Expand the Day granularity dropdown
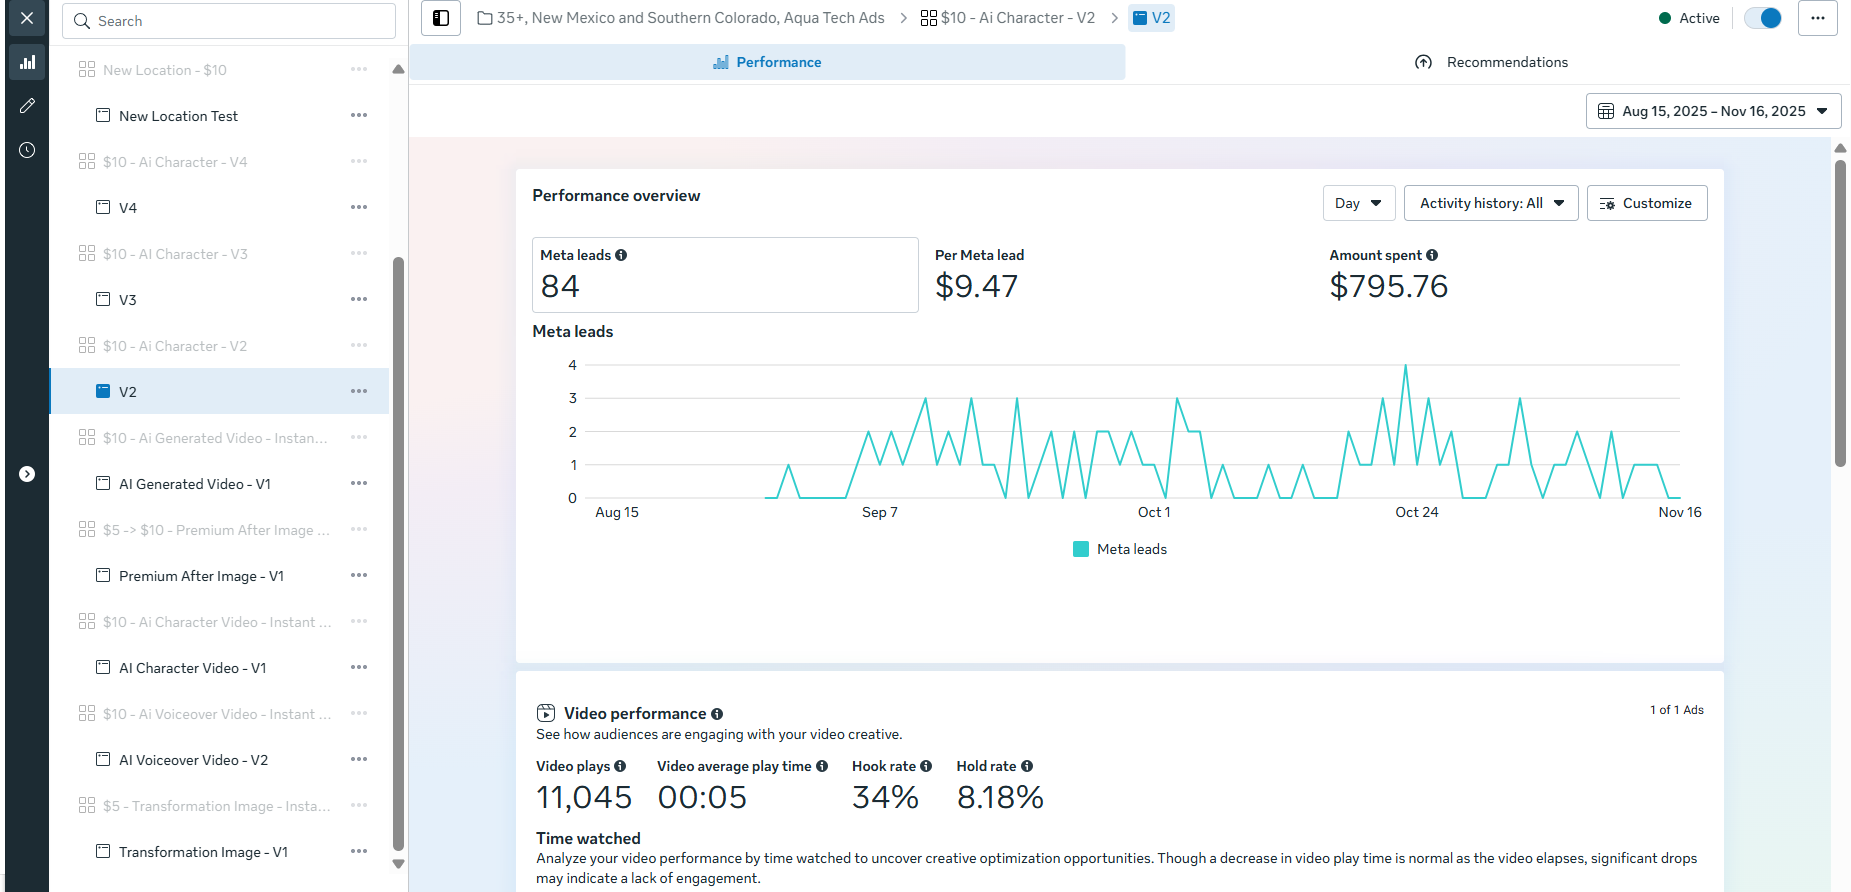 (x=1358, y=203)
